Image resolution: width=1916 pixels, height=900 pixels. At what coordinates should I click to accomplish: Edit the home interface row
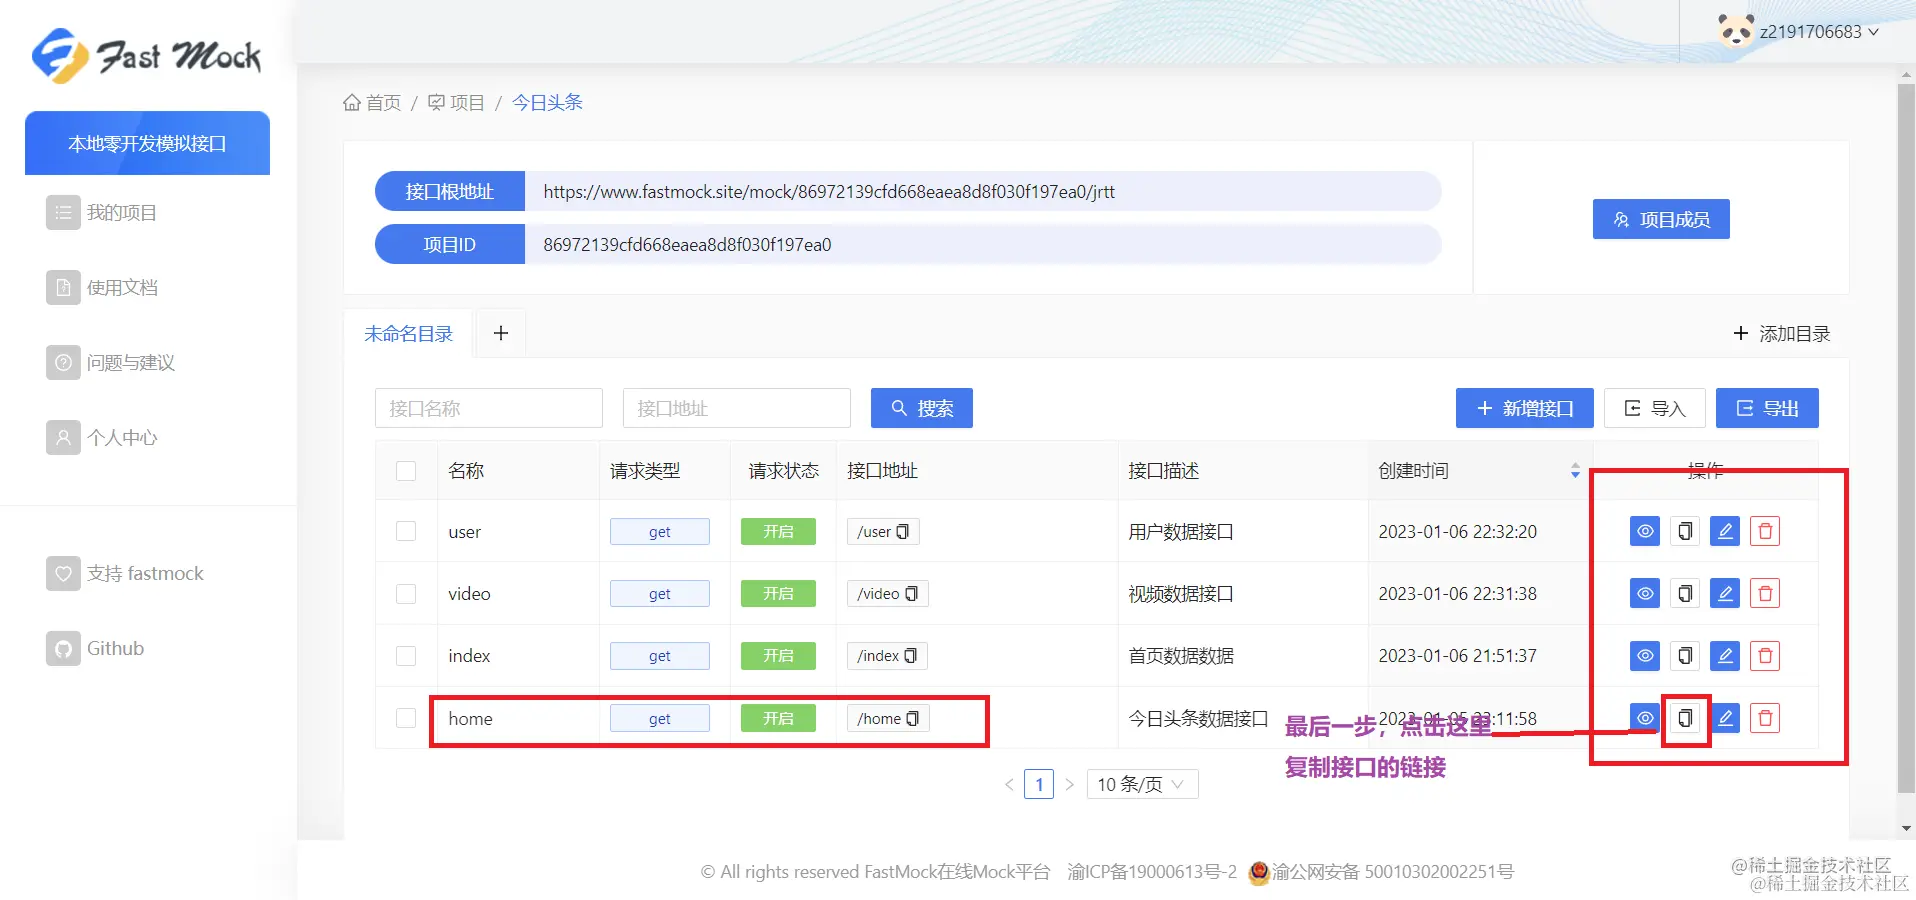[x=1725, y=718]
